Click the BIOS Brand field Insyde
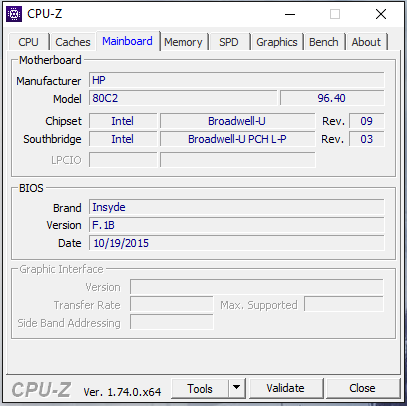Image resolution: width=407 pixels, height=406 pixels. [x=237, y=207]
